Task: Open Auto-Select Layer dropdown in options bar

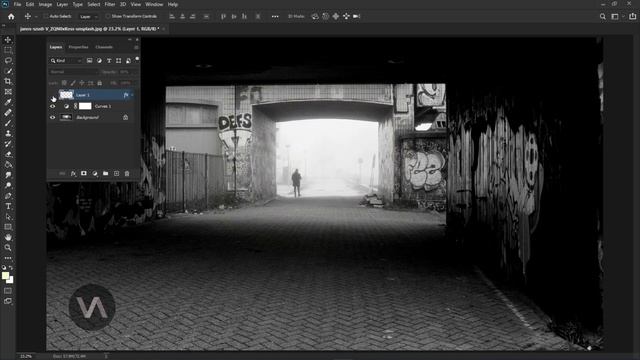Action: pyautogui.click(x=89, y=17)
